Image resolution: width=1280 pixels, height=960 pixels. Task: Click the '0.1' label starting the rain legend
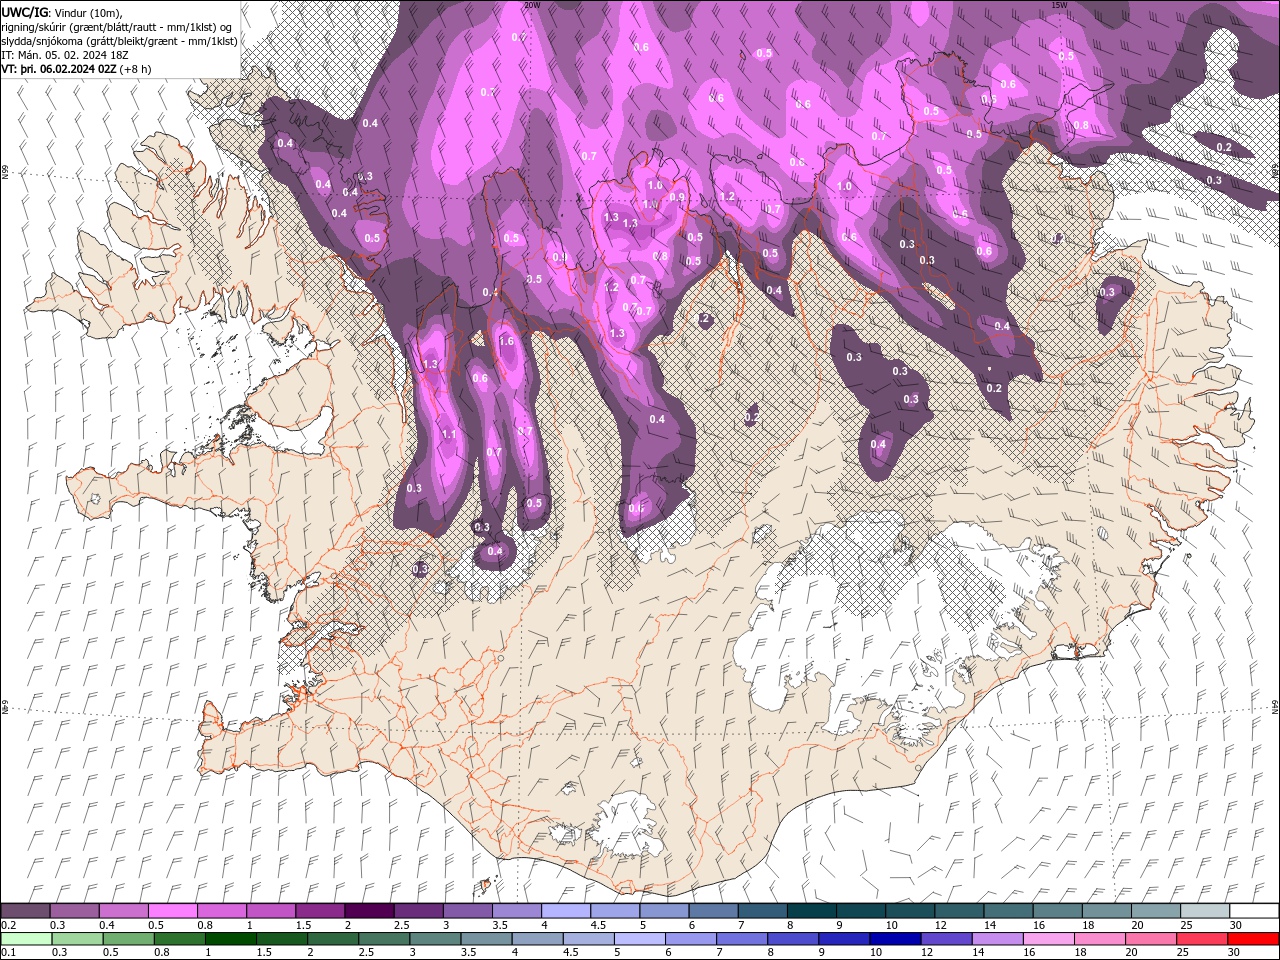[8, 953]
